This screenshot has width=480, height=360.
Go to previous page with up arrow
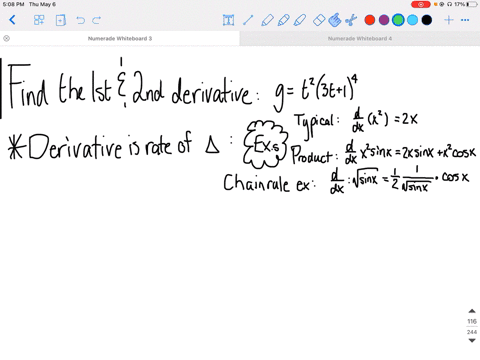[x=472, y=311]
